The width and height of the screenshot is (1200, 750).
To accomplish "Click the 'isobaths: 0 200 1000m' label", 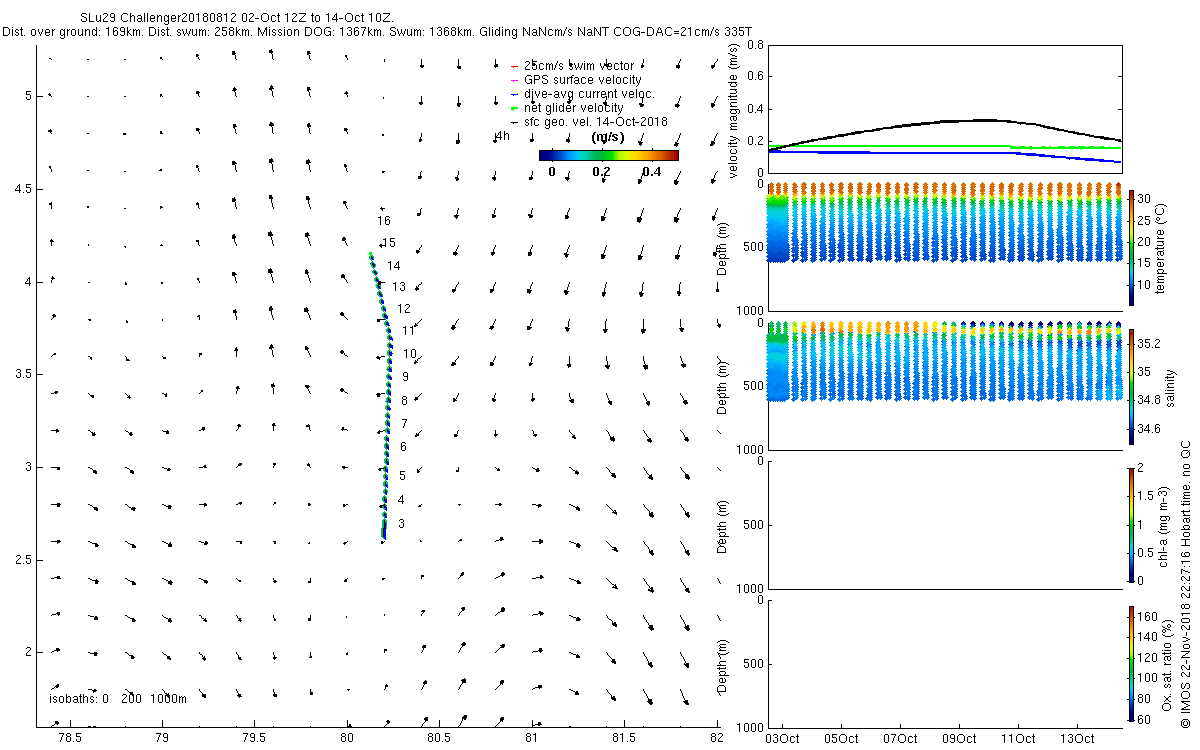I will 118,698.
